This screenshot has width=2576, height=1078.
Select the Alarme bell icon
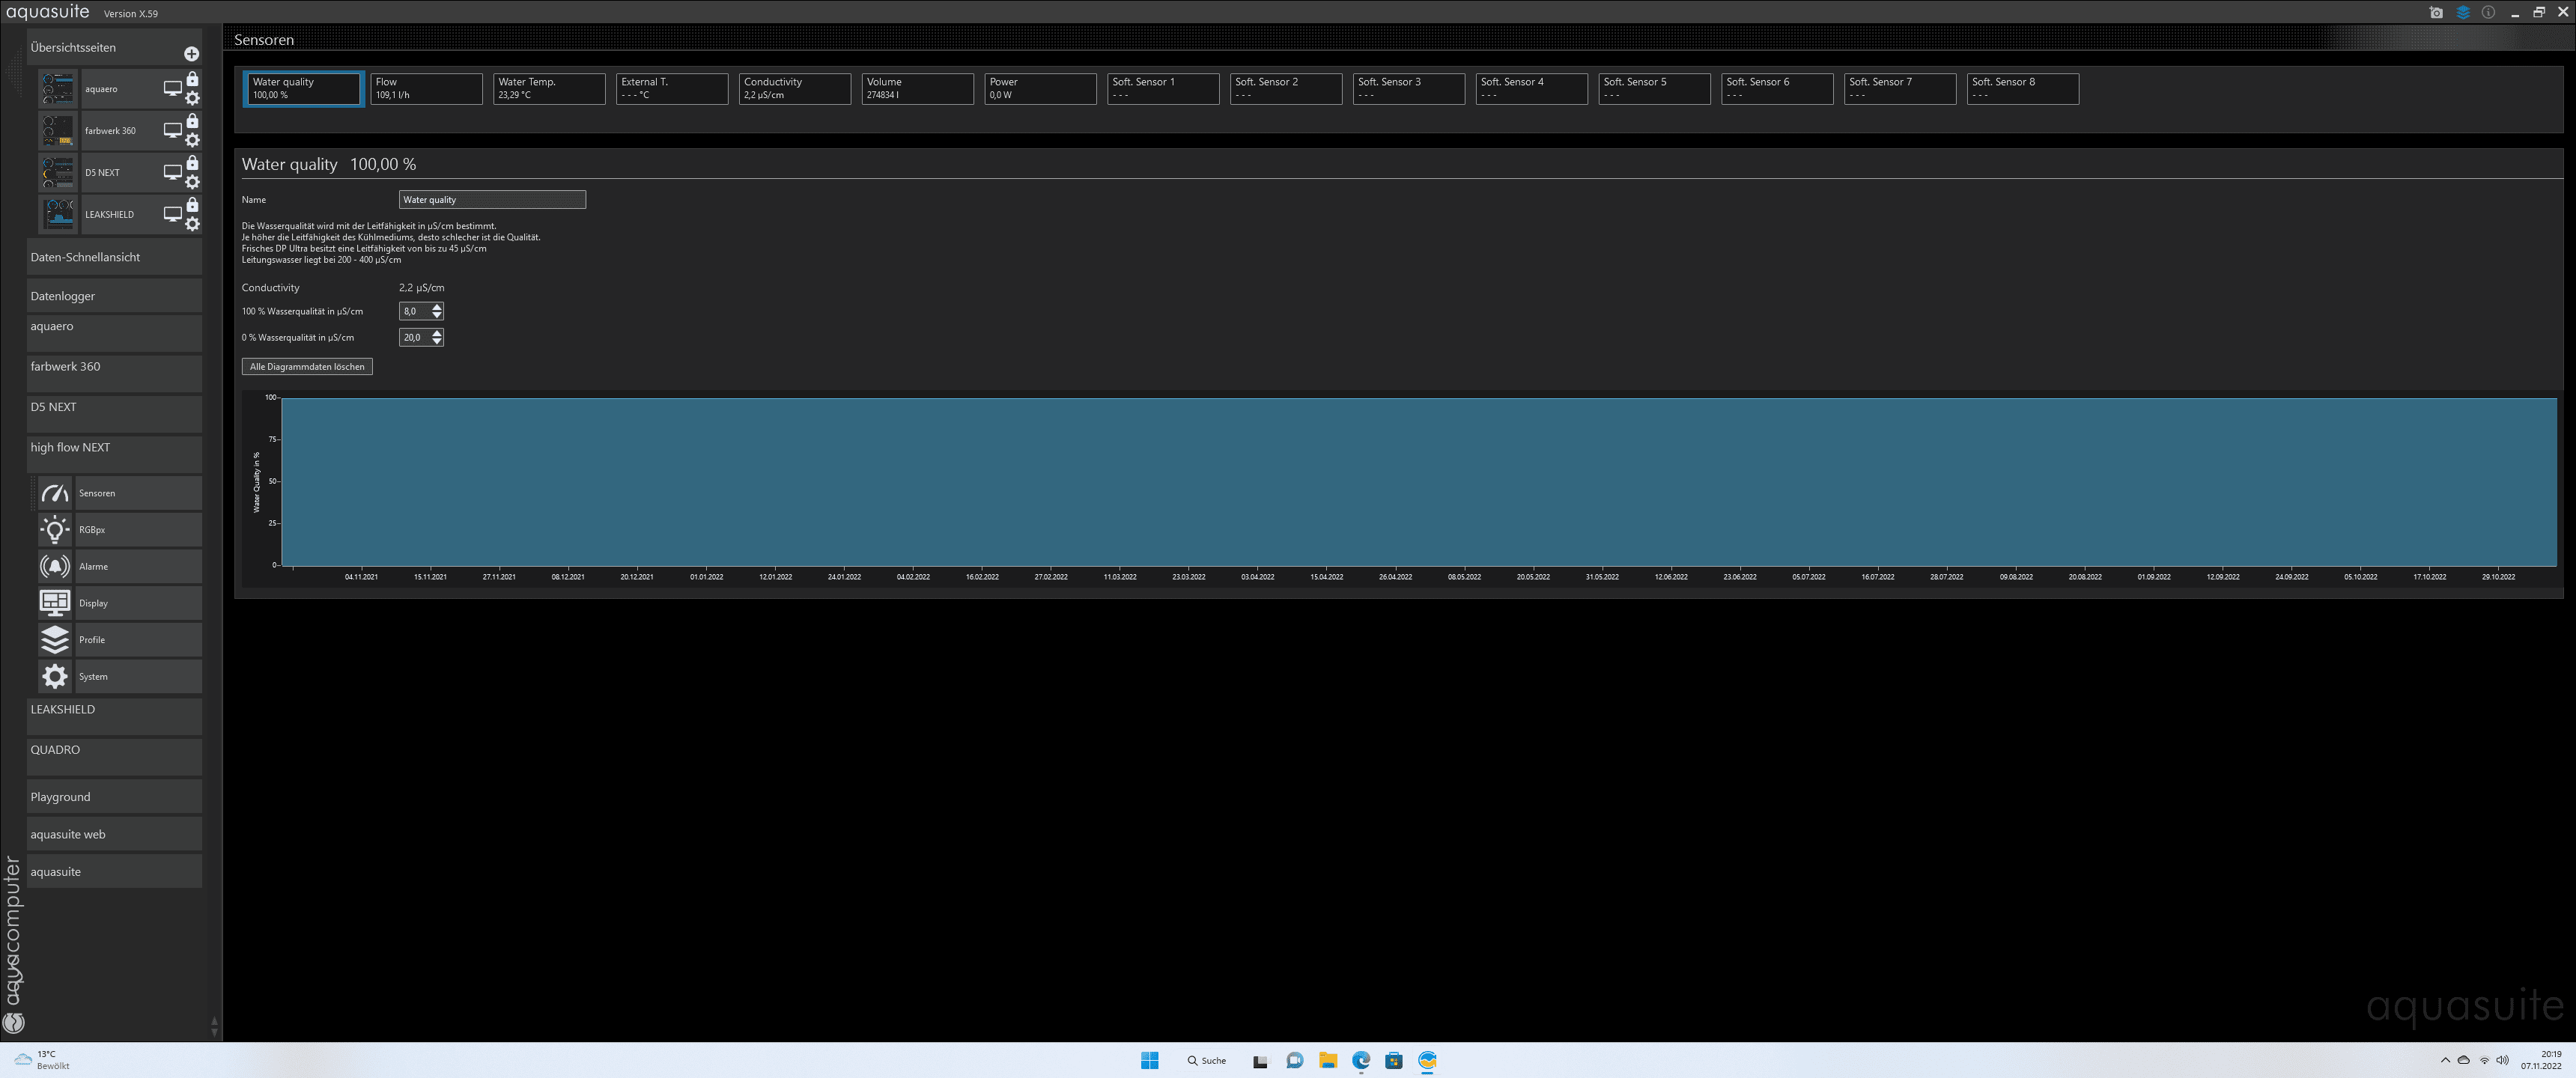point(55,567)
